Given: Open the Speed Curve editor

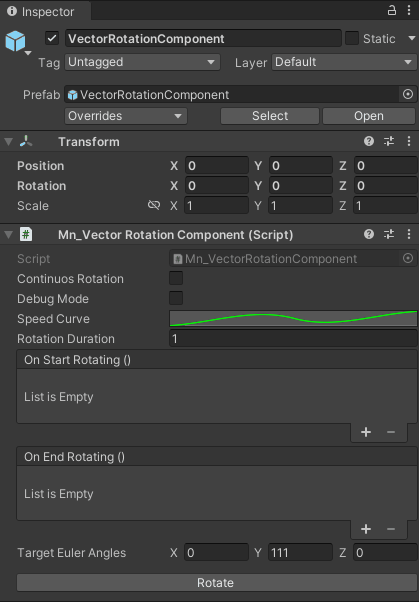Looking at the screenshot, I should click(293, 319).
